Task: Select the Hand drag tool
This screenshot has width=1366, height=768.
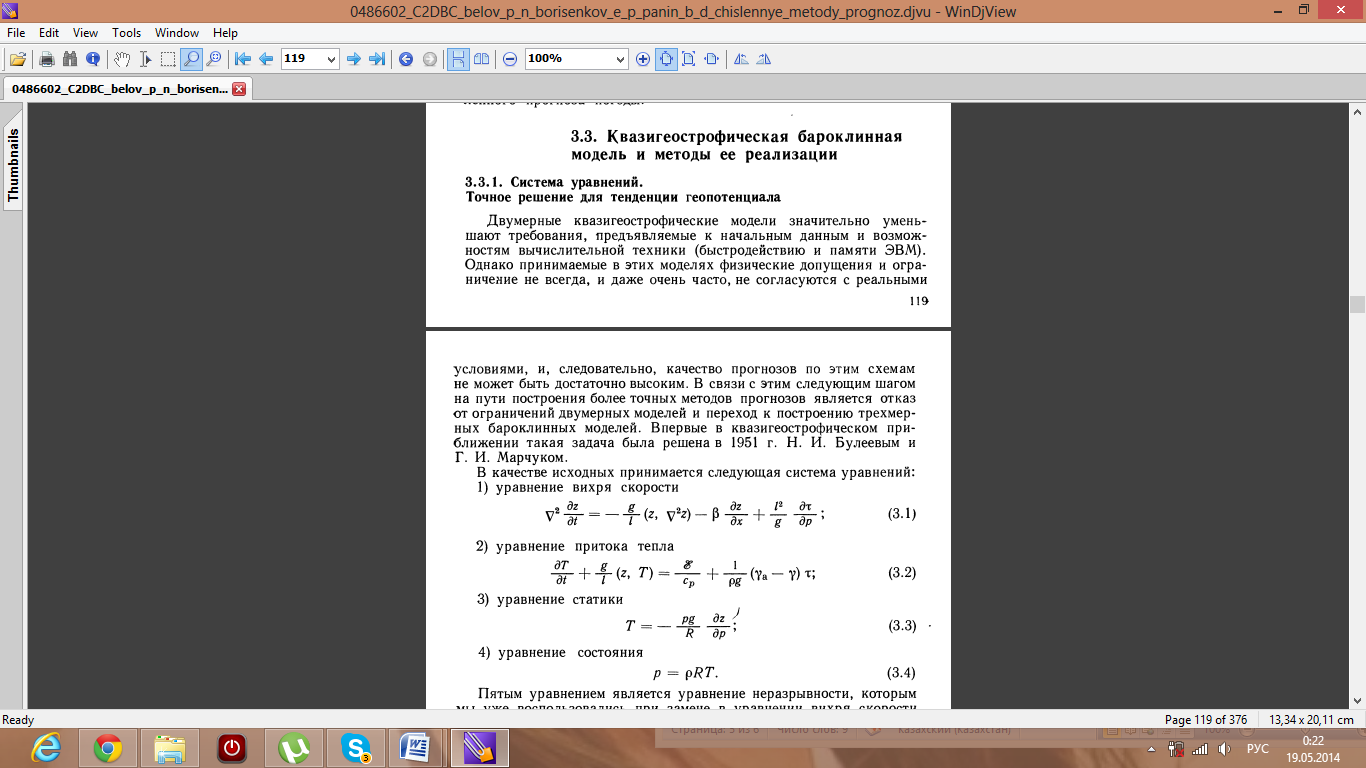Action: (122, 59)
